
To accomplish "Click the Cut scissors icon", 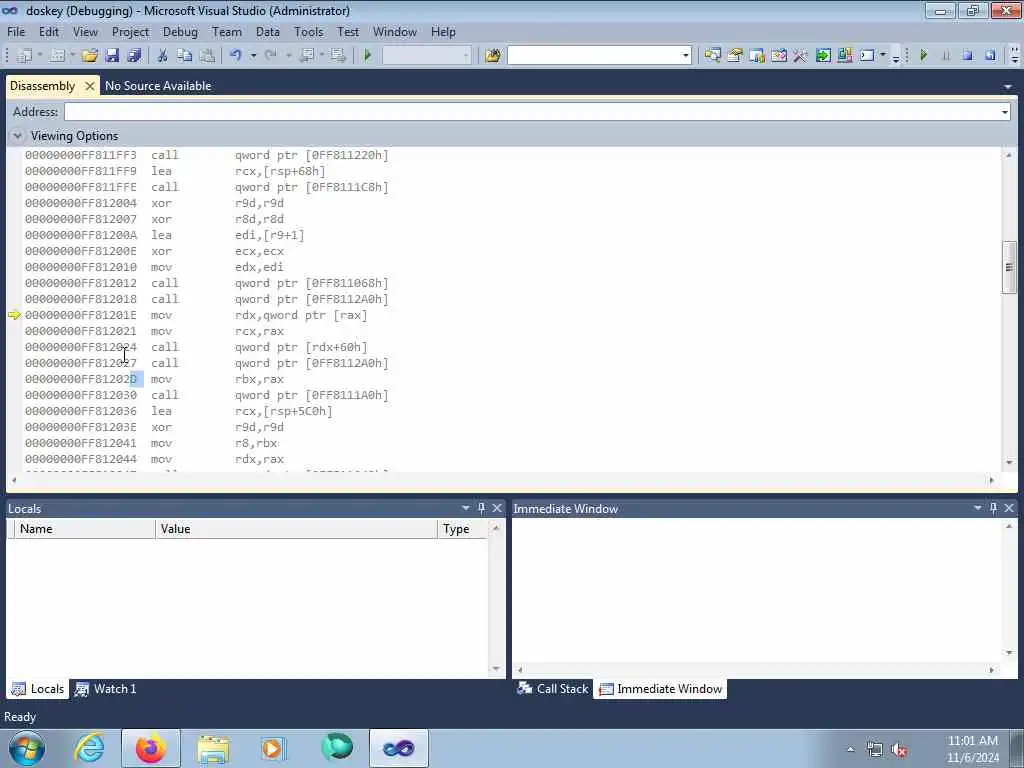I will click(163, 56).
